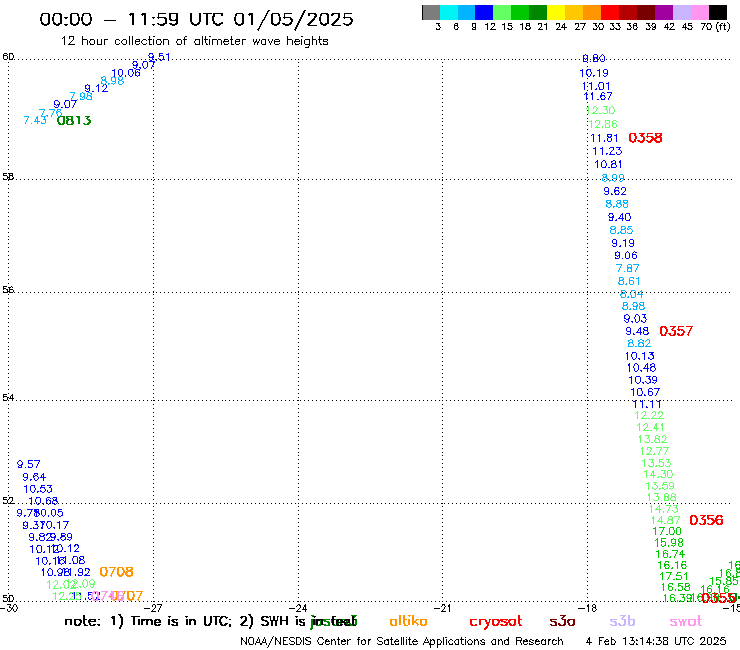
Task: Click the wave height value '17.00'
Action: point(667,532)
